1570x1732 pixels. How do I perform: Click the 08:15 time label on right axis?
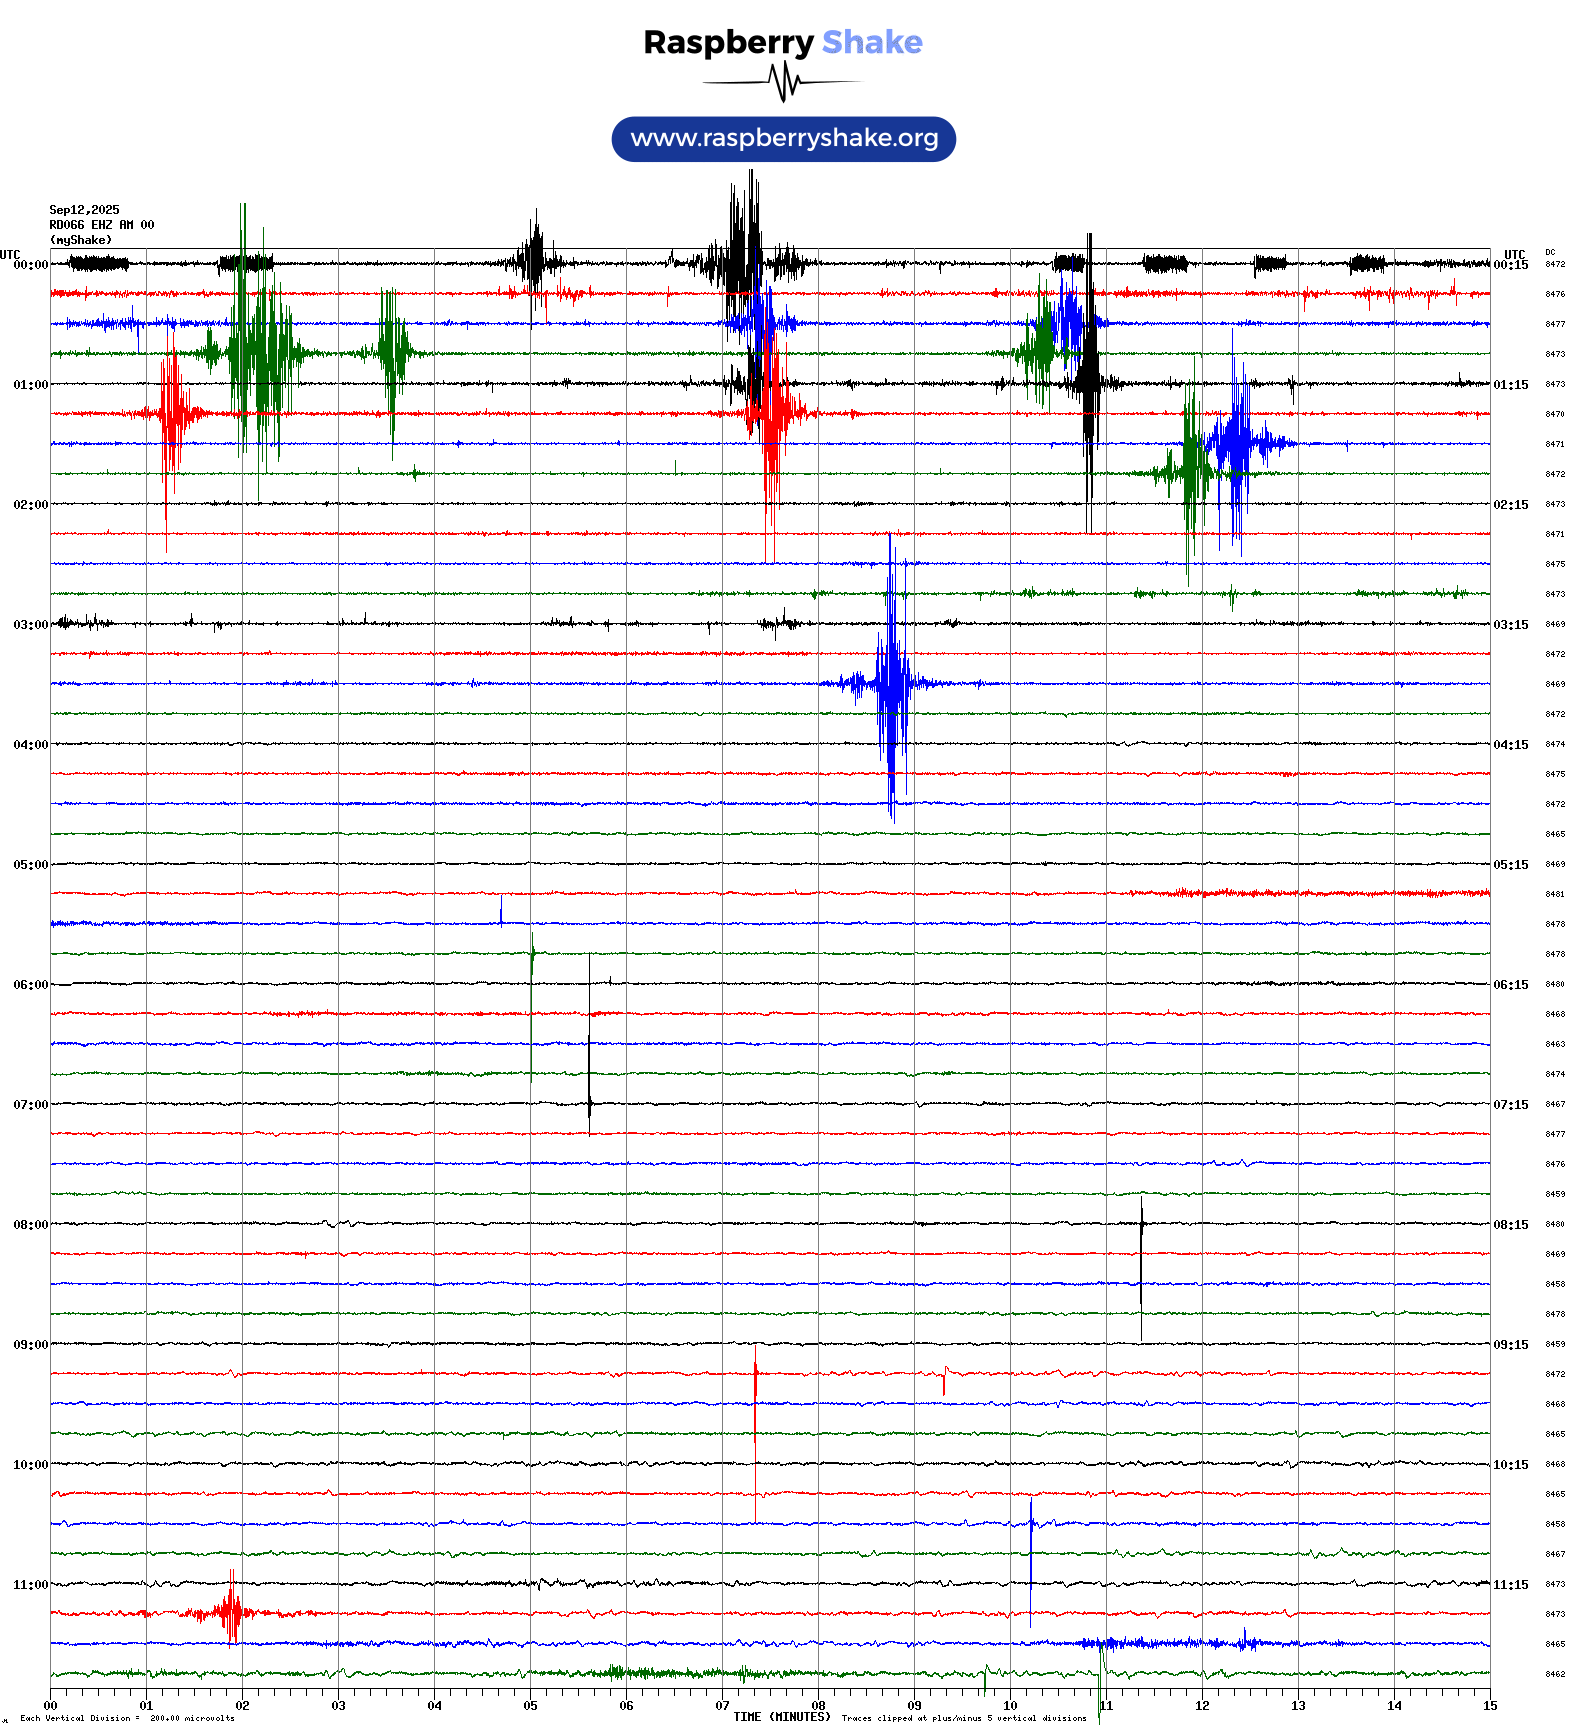[x=1511, y=1225]
